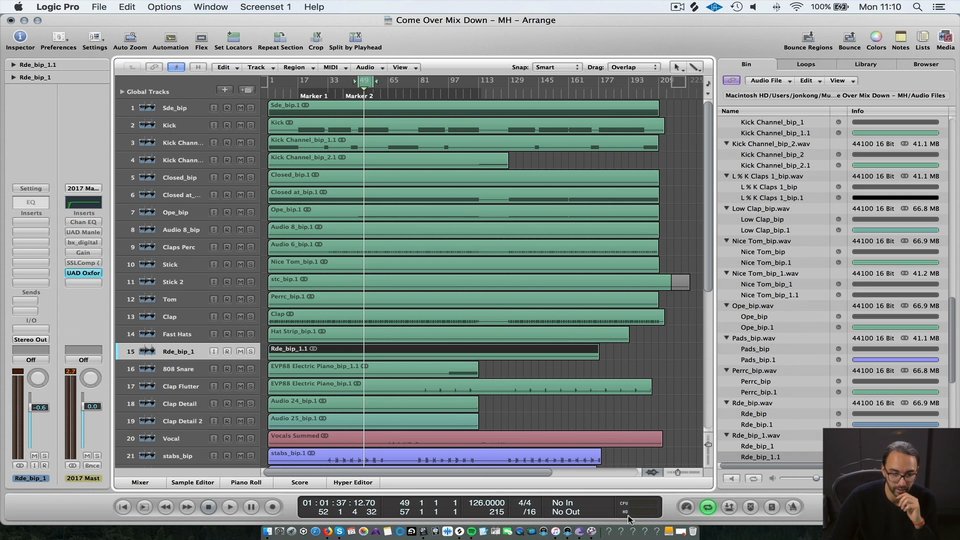Viewport: 960px width, 540px height.
Task: Toggle input monitoring on Tom track
Action: tap(214, 299)
